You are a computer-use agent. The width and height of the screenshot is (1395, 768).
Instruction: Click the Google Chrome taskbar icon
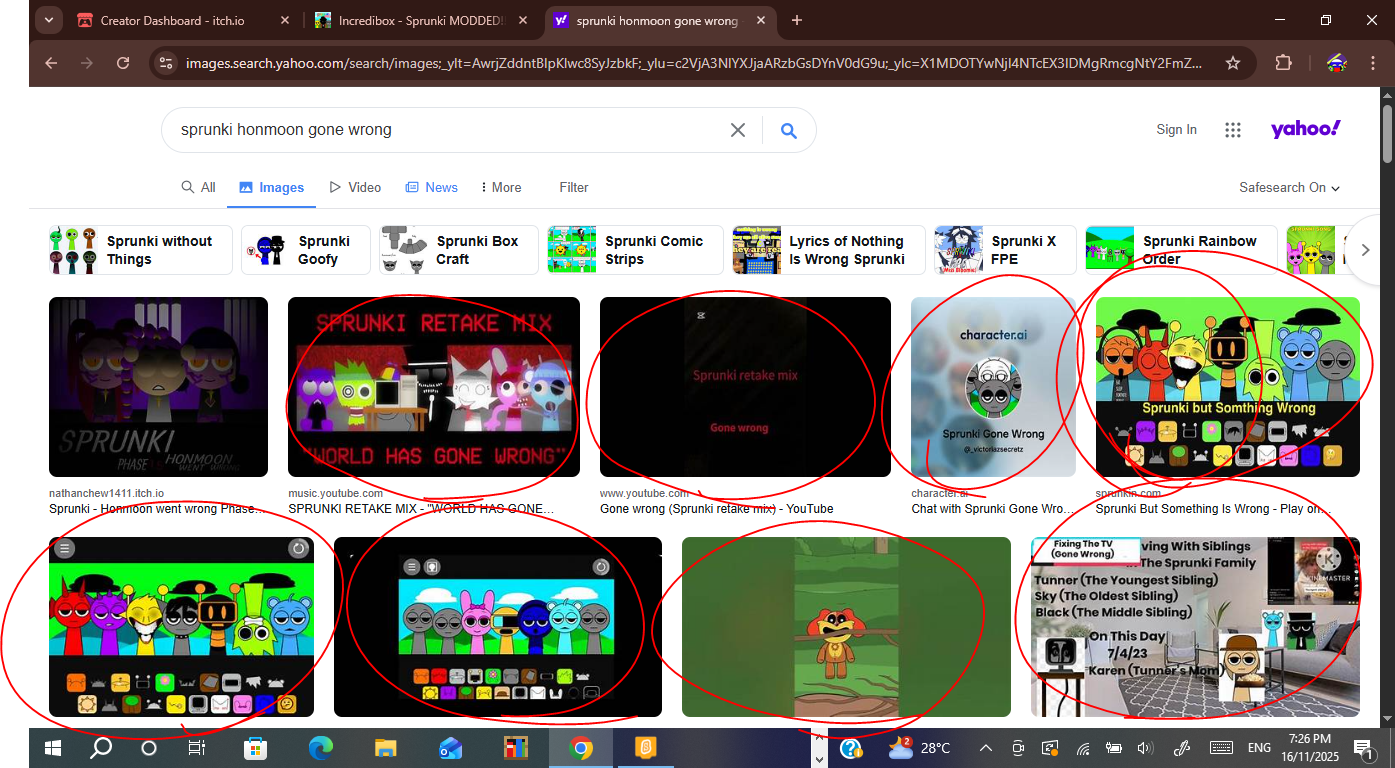[581, 748]
